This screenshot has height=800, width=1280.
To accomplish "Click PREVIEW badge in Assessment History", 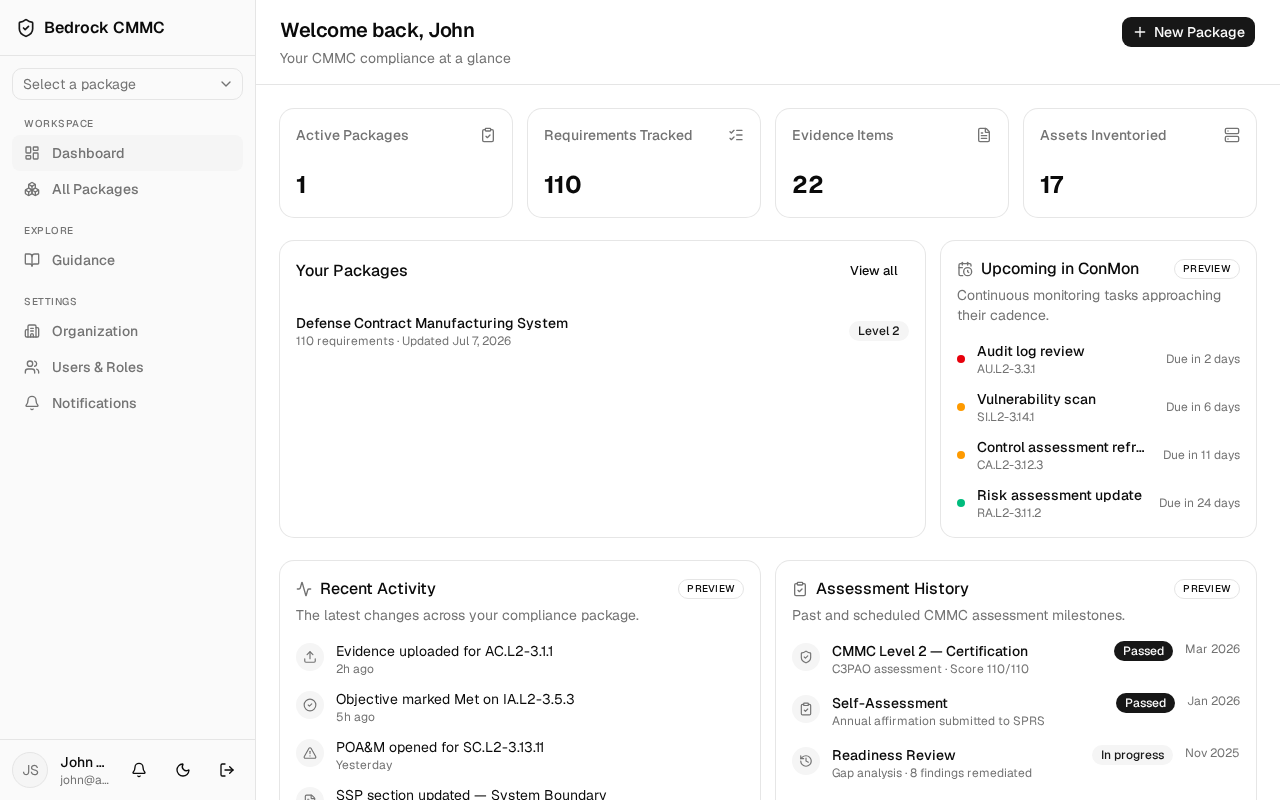I will point(1207,589).
